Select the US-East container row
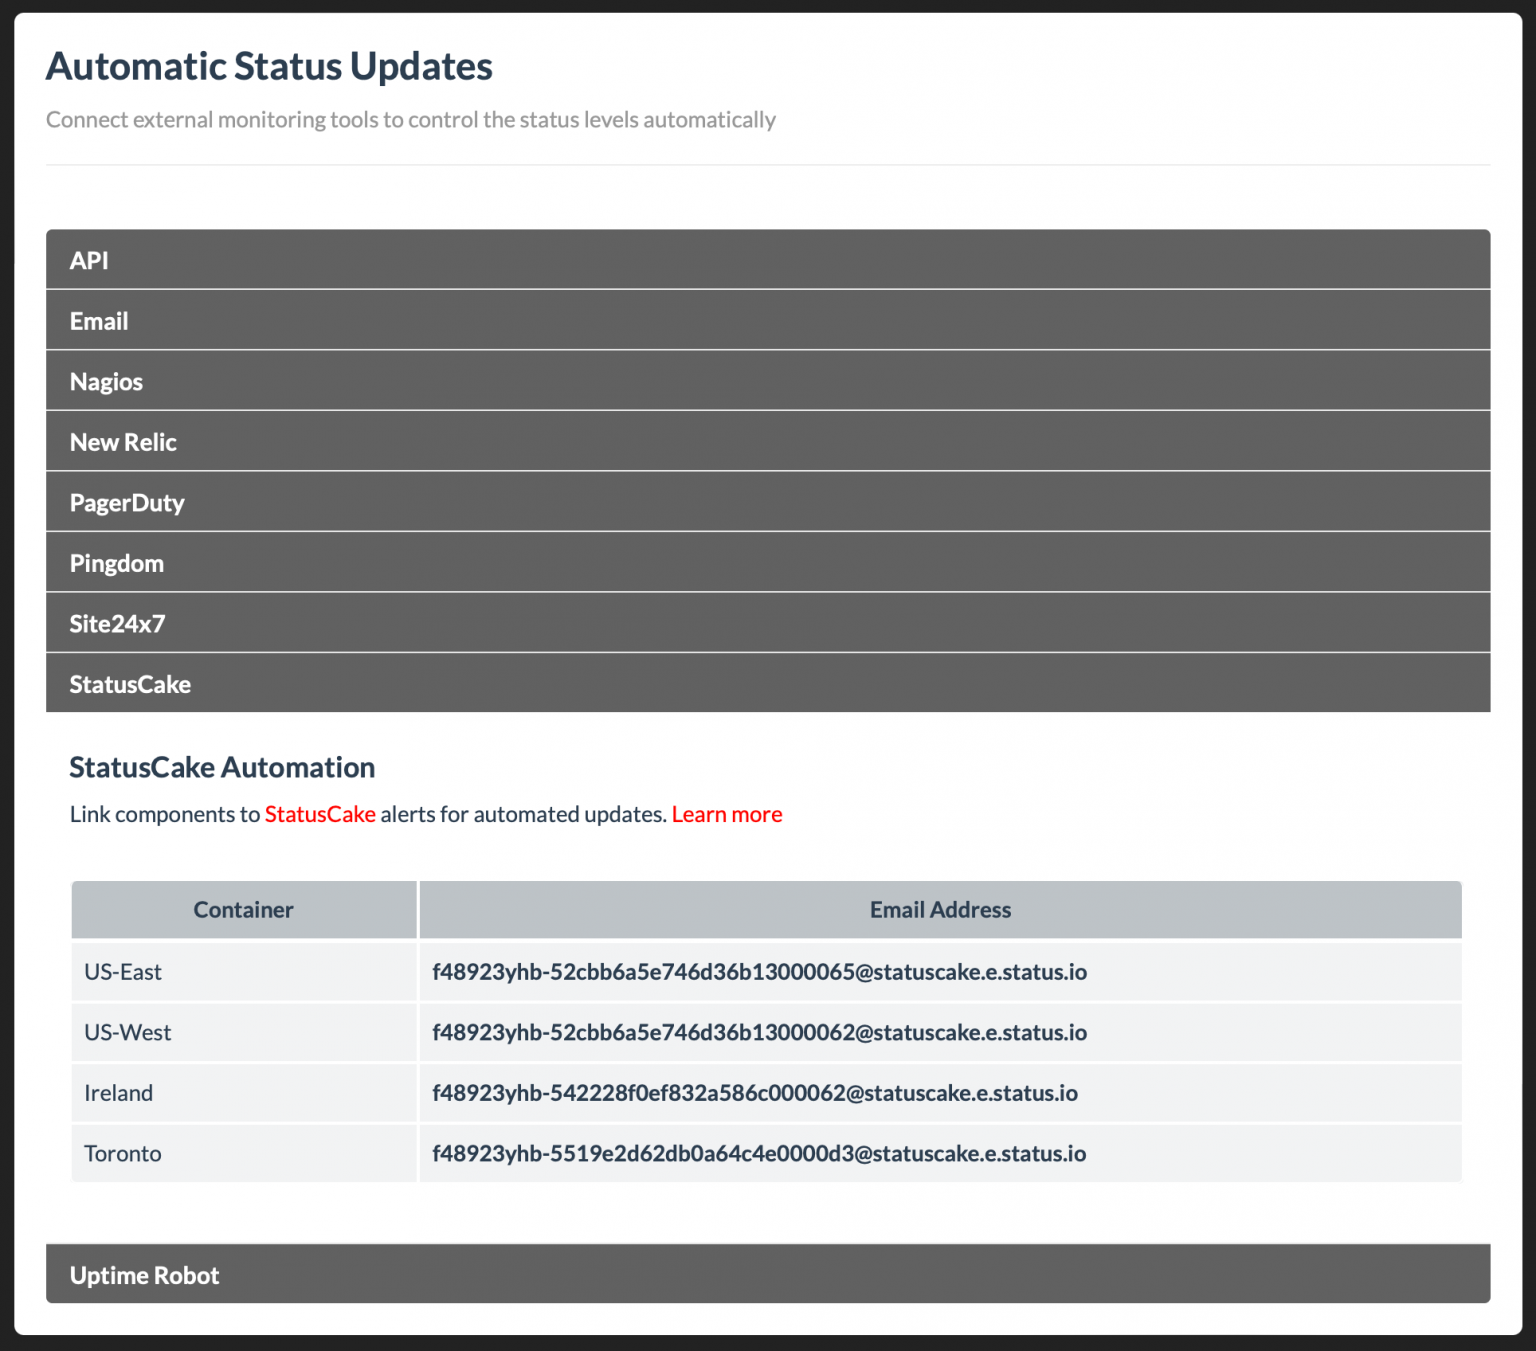 [x=122, y=971]
